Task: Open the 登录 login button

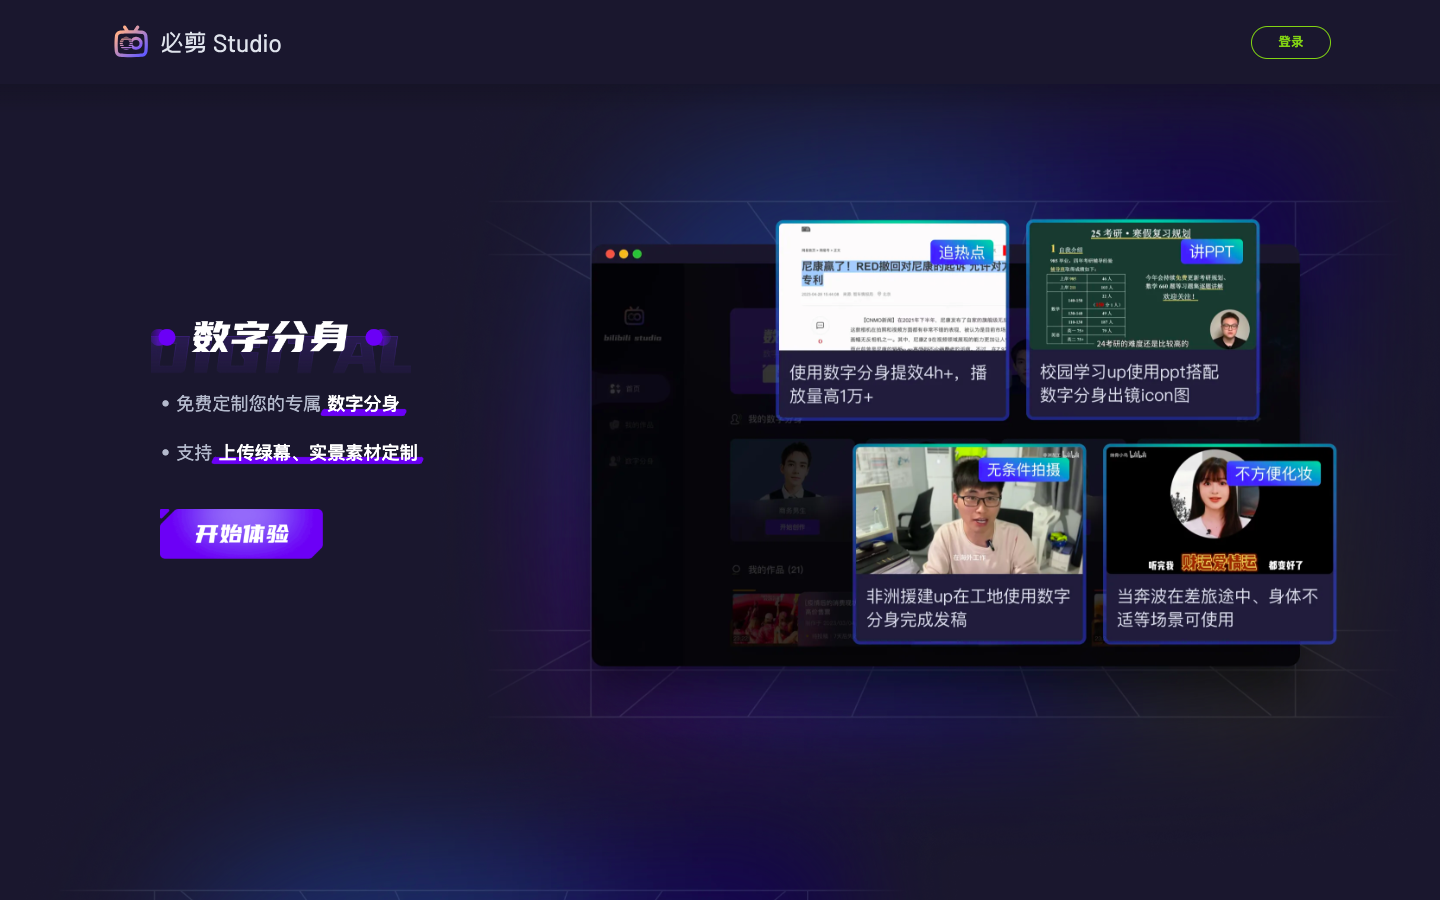Action: pyautogui.click(x=1290, y=42)
